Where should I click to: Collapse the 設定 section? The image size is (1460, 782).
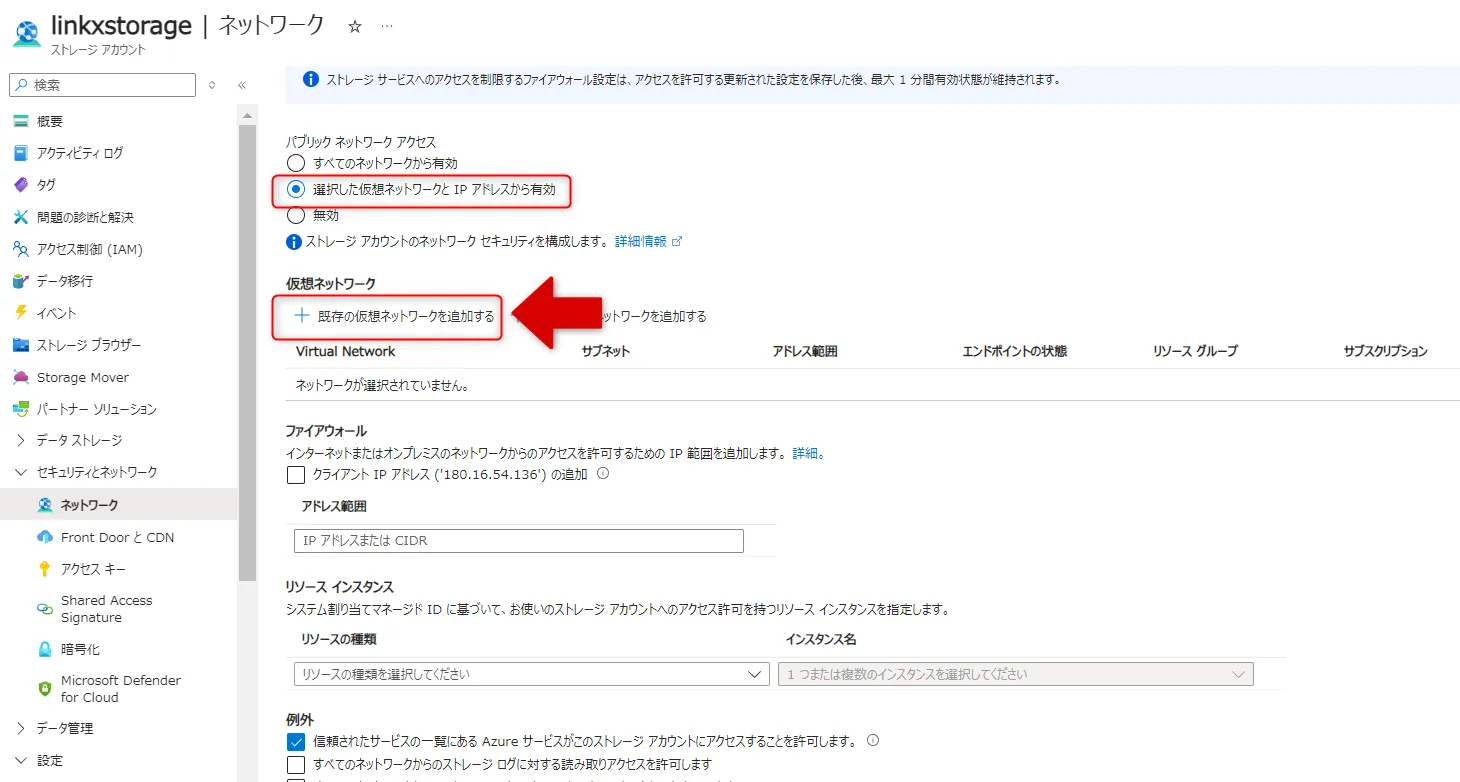click(x=21, y=760)
